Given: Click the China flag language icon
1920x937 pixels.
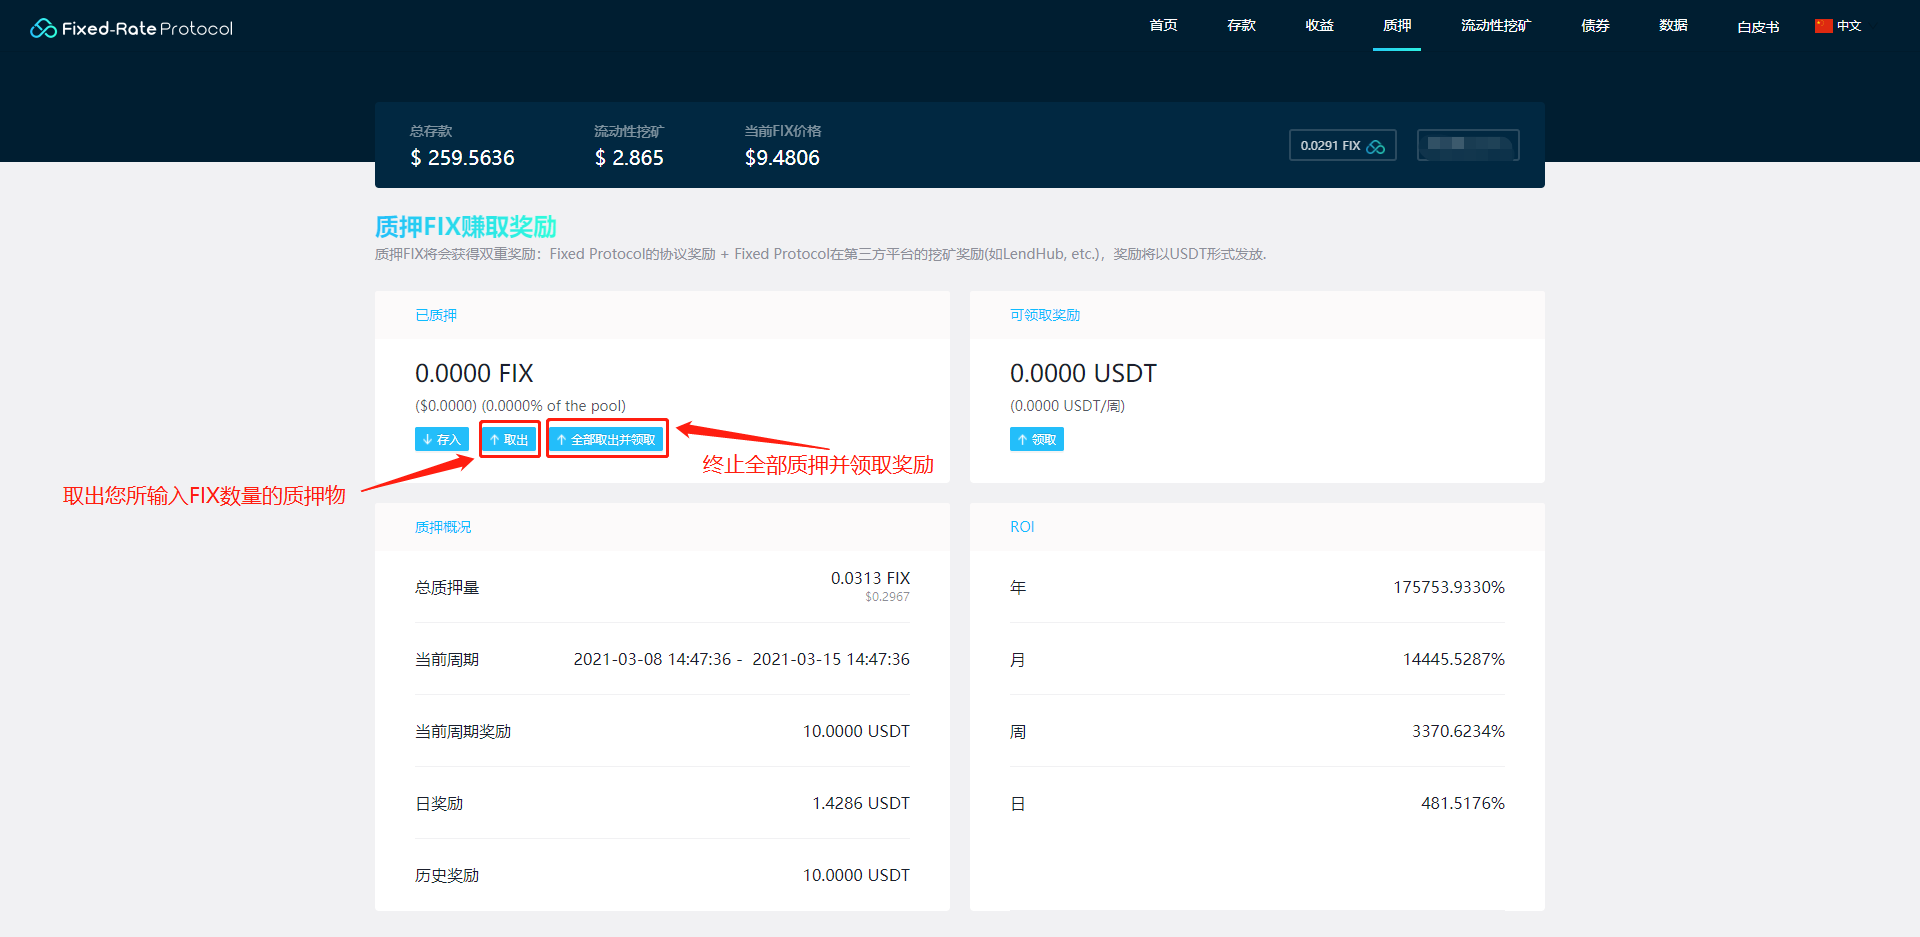Looking at the screenshot, I should click(x=1824, y=26).
